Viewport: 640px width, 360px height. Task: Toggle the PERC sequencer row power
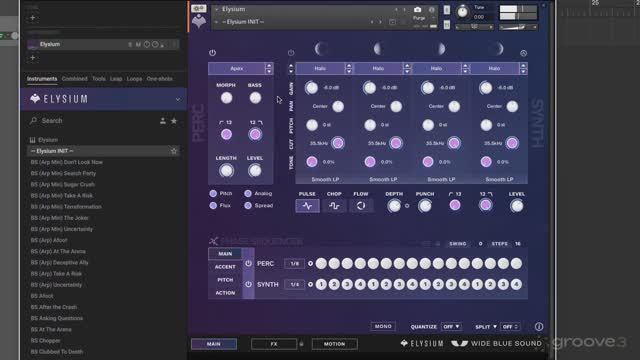pos(248,264)
